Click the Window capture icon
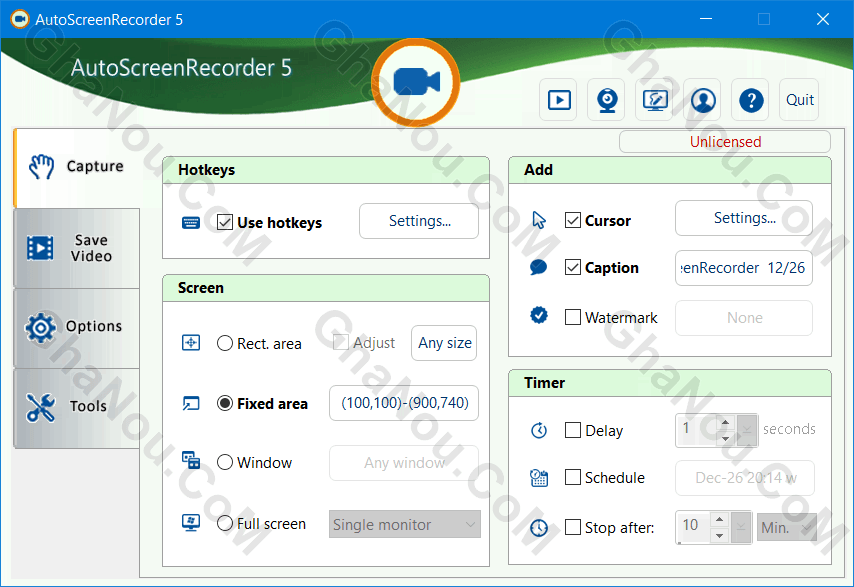The height and width of the screenshot is (587, 854). [x=191, y=461]
